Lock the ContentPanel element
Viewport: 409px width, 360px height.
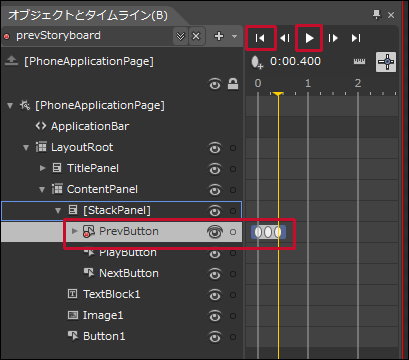233,190
